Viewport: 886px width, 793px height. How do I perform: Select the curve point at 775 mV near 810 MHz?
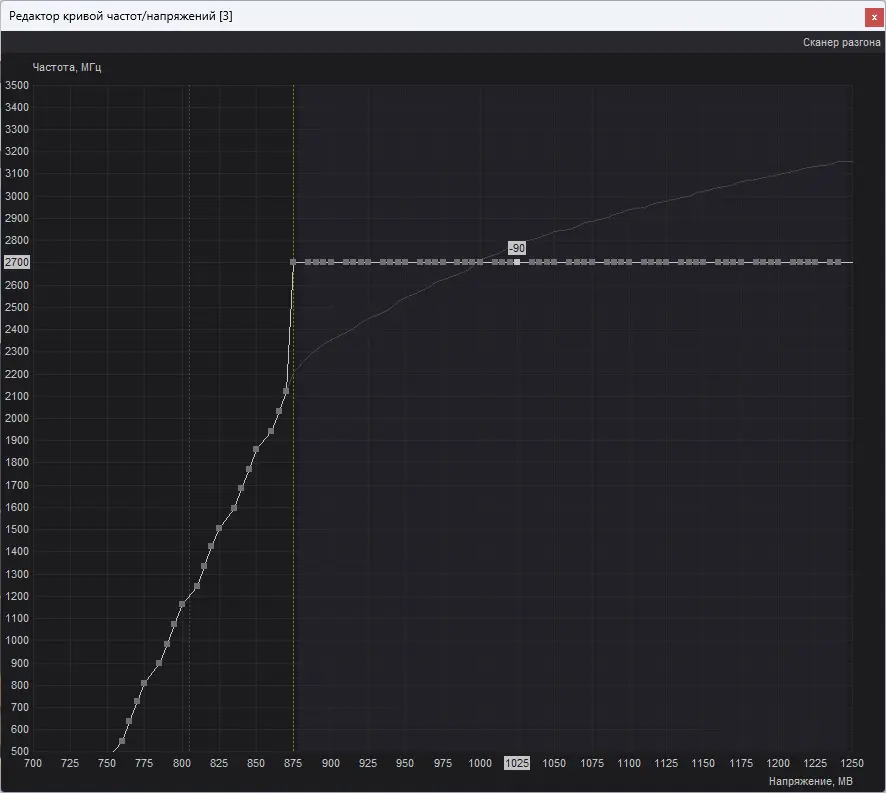(144, 683)
